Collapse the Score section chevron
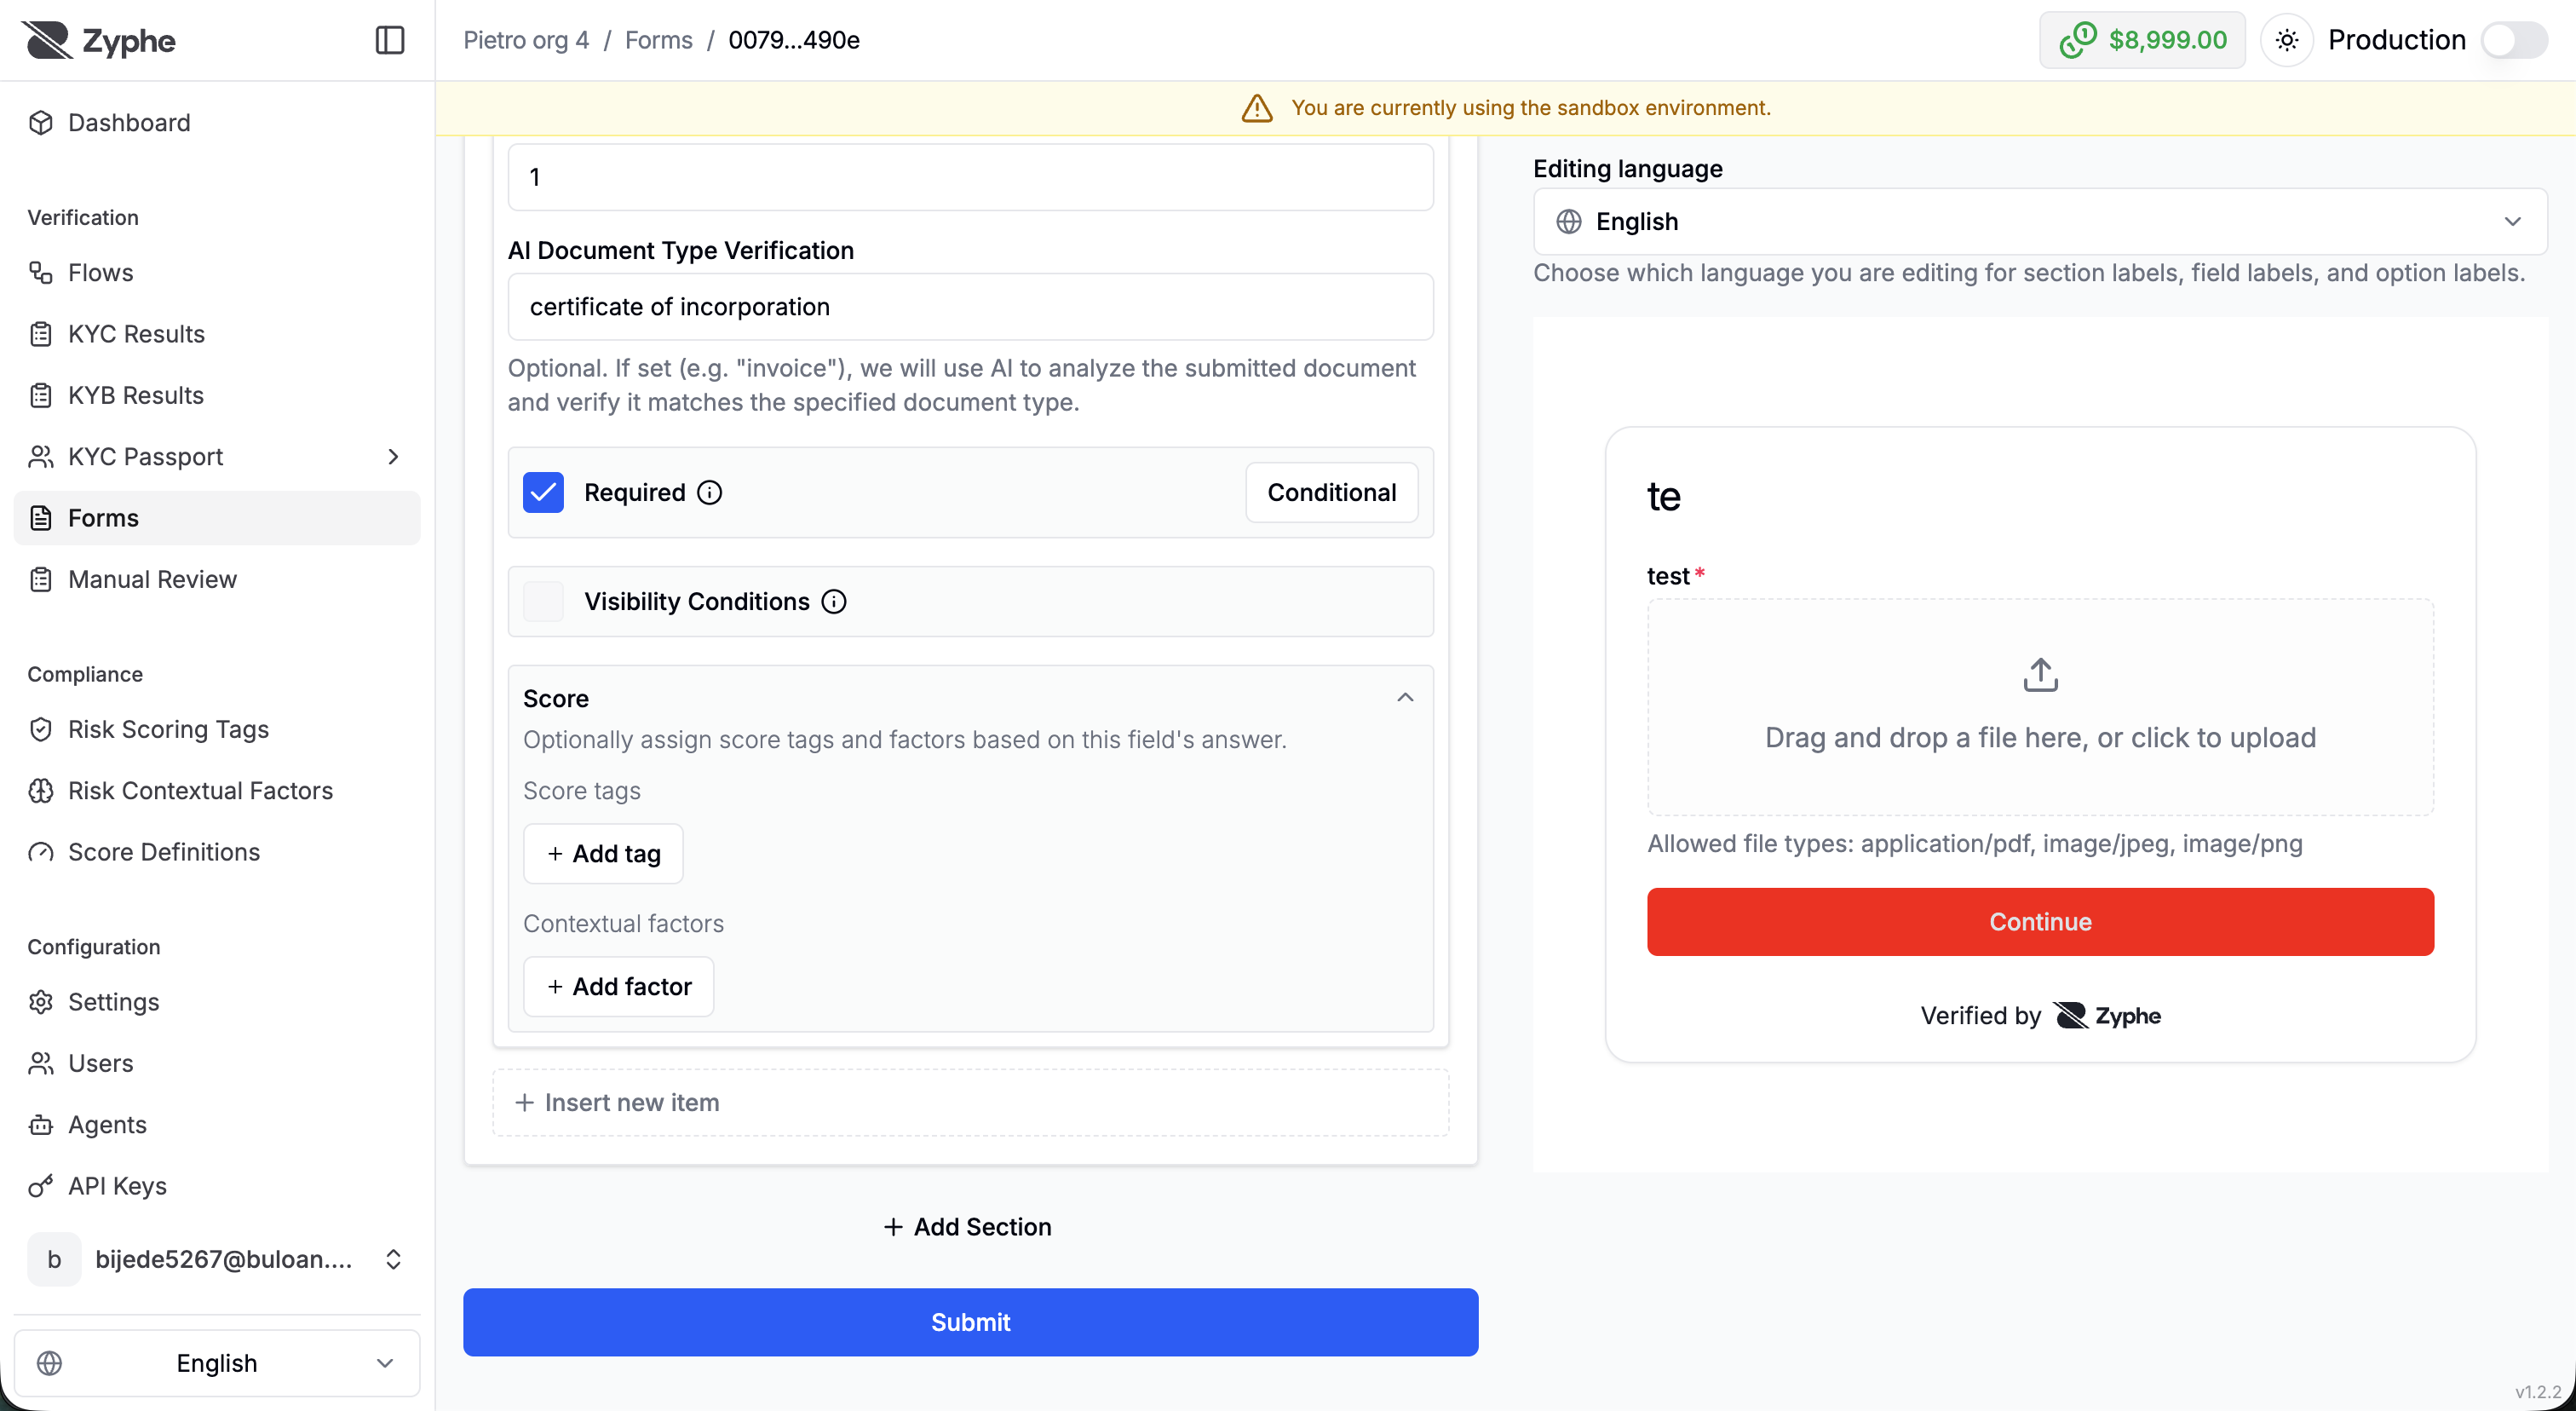 [1405, 697]
